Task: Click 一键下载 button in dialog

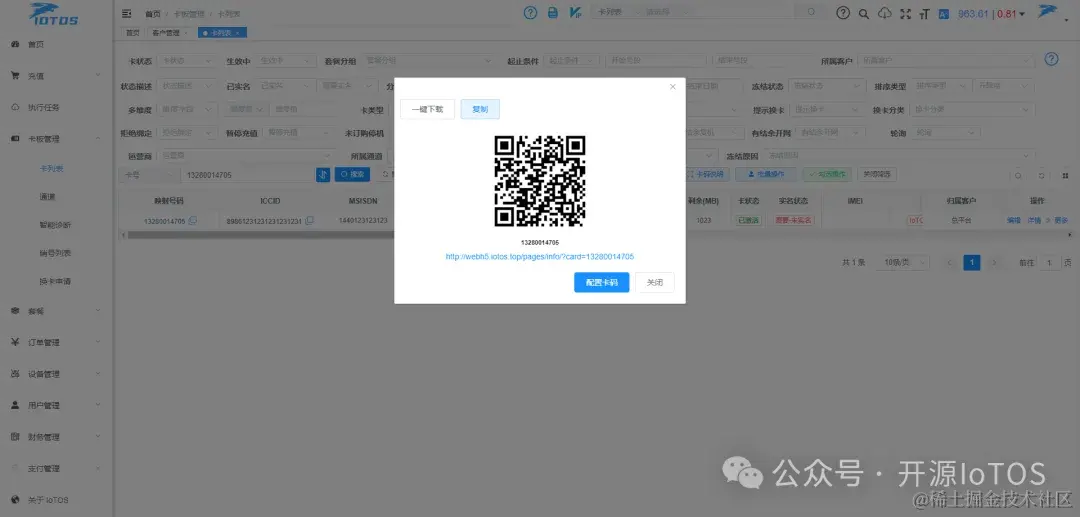Action: (428, 109)
